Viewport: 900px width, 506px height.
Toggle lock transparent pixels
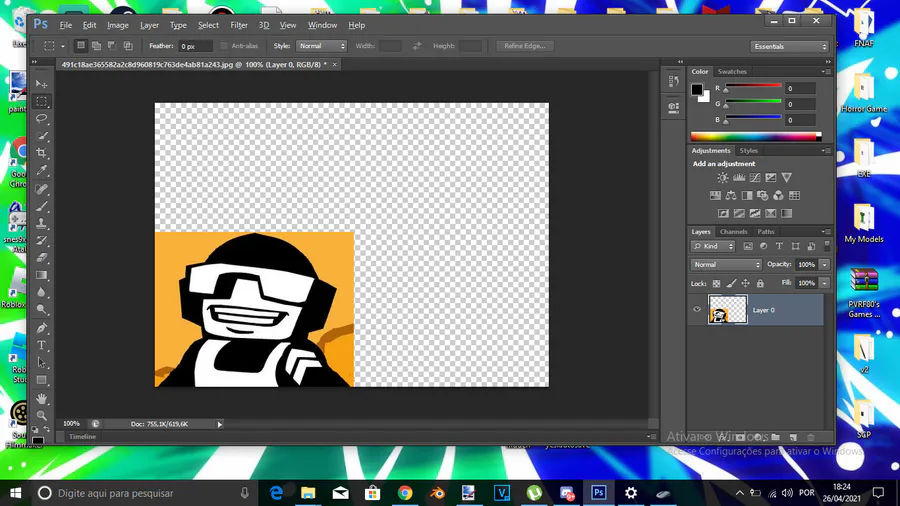(x=716, y=283)
